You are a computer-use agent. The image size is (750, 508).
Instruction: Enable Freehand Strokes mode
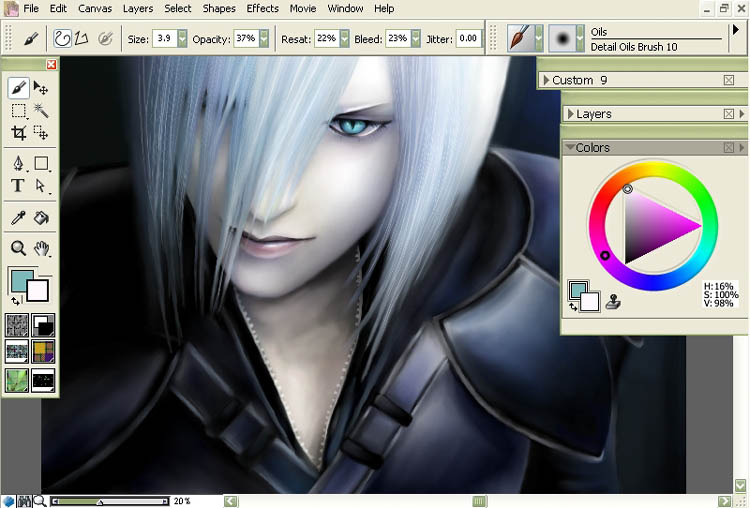coord(62,38)
